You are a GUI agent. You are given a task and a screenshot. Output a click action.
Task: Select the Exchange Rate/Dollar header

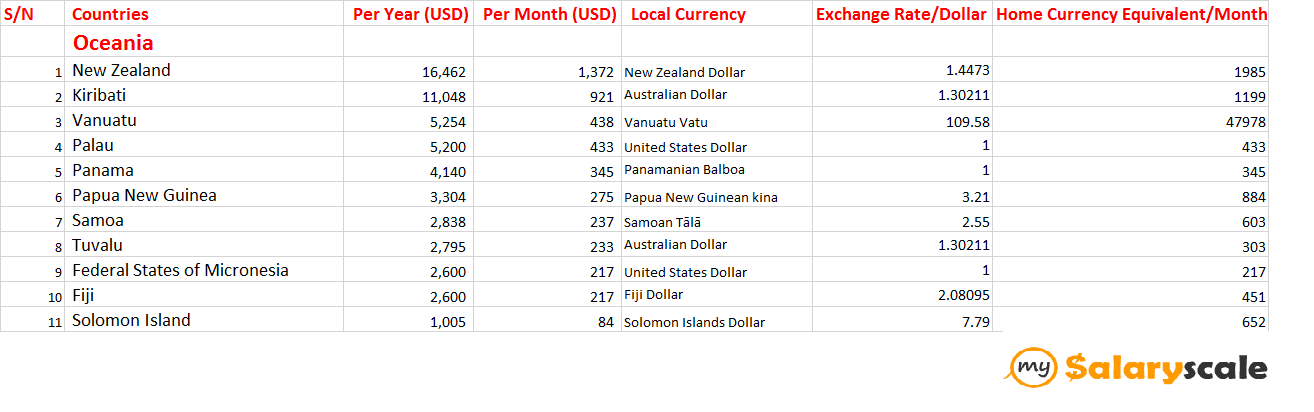[x=901, y=14]
